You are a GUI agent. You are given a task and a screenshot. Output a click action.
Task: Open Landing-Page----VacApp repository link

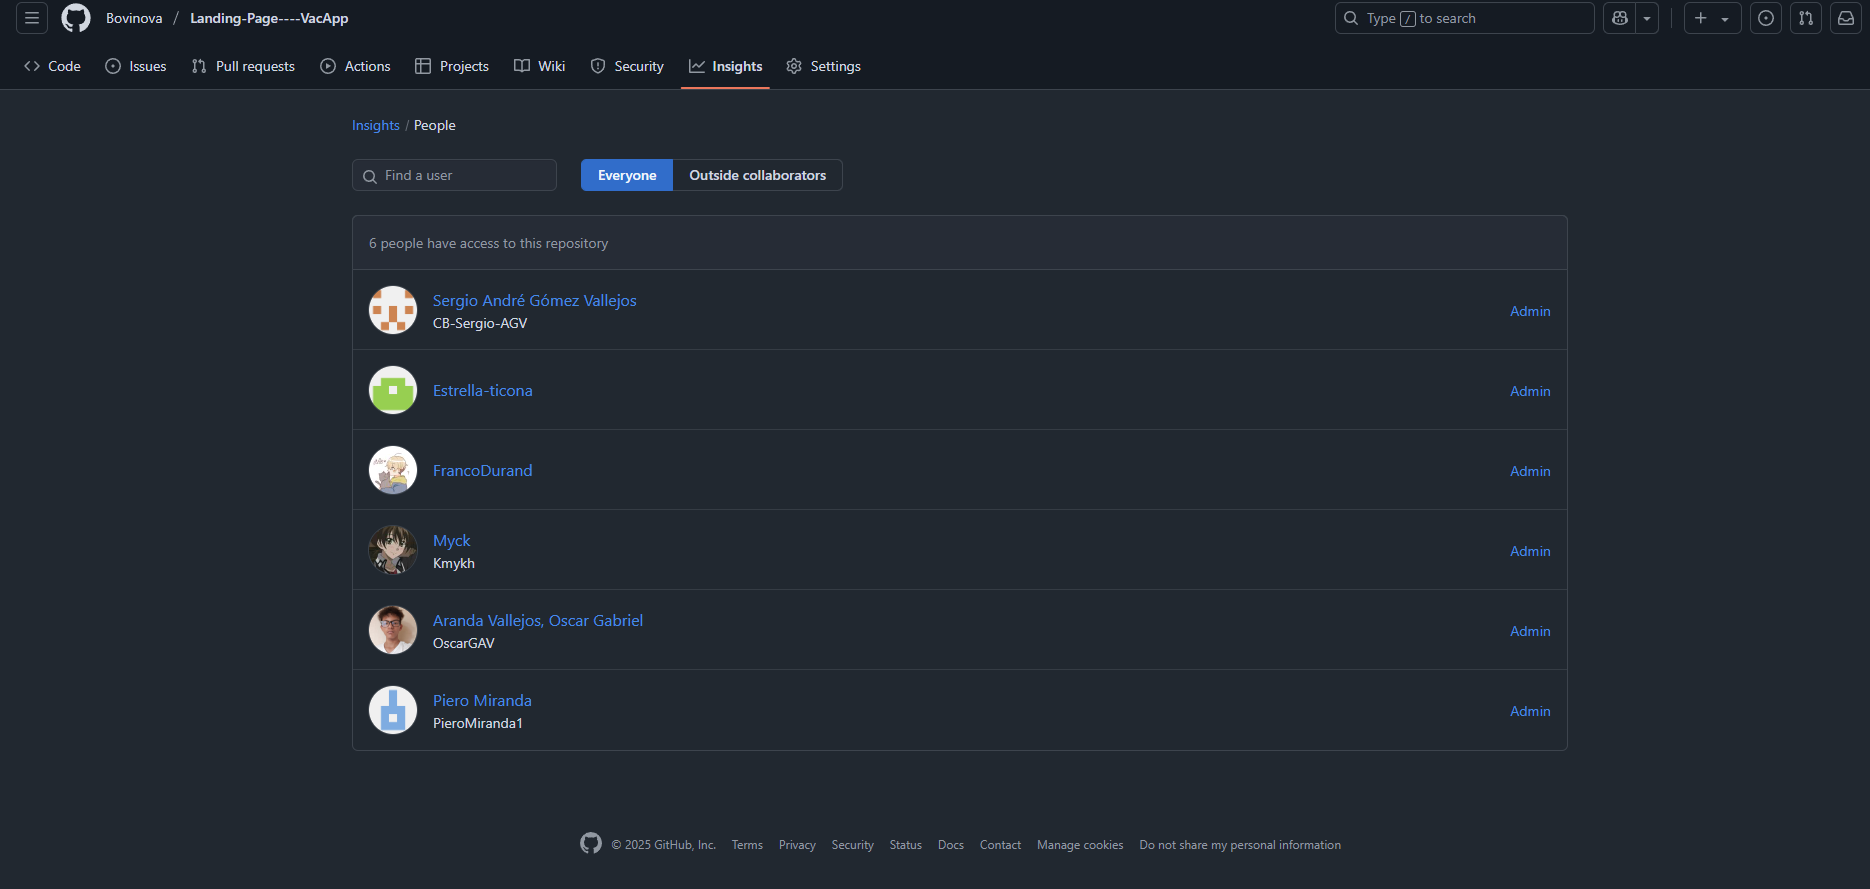[x=269, y=18]
